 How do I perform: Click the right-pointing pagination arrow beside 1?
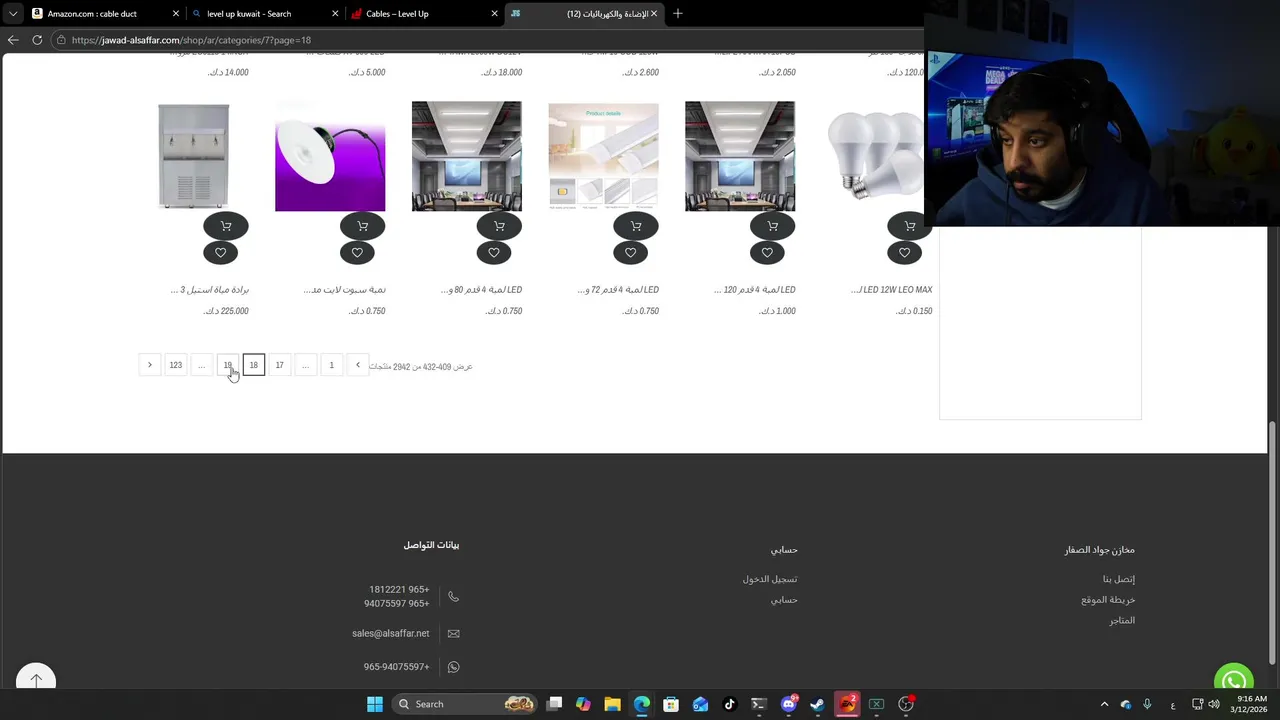(x=358, y=365)
